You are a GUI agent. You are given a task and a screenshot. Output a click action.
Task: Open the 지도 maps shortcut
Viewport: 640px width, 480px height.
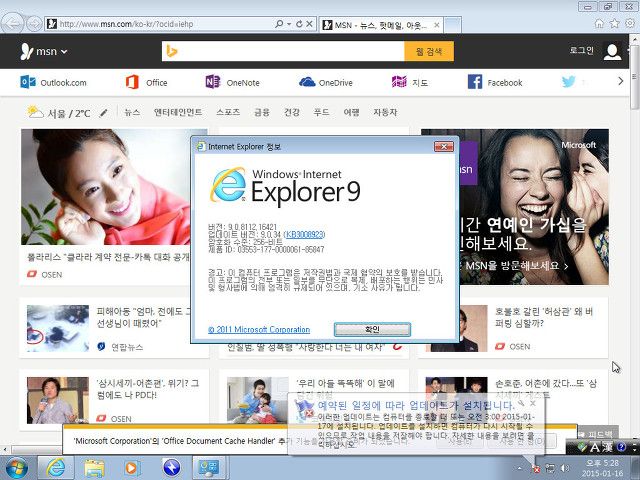click(410, 82)
